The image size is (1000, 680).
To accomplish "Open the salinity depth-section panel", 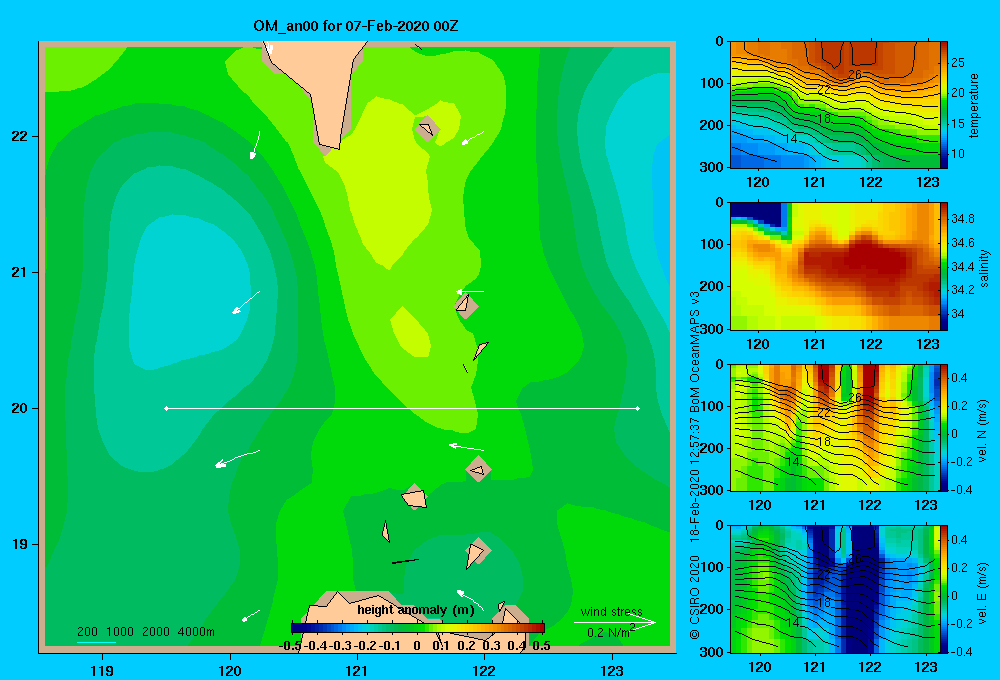I will pyautogui.click(x=835, y=267).
